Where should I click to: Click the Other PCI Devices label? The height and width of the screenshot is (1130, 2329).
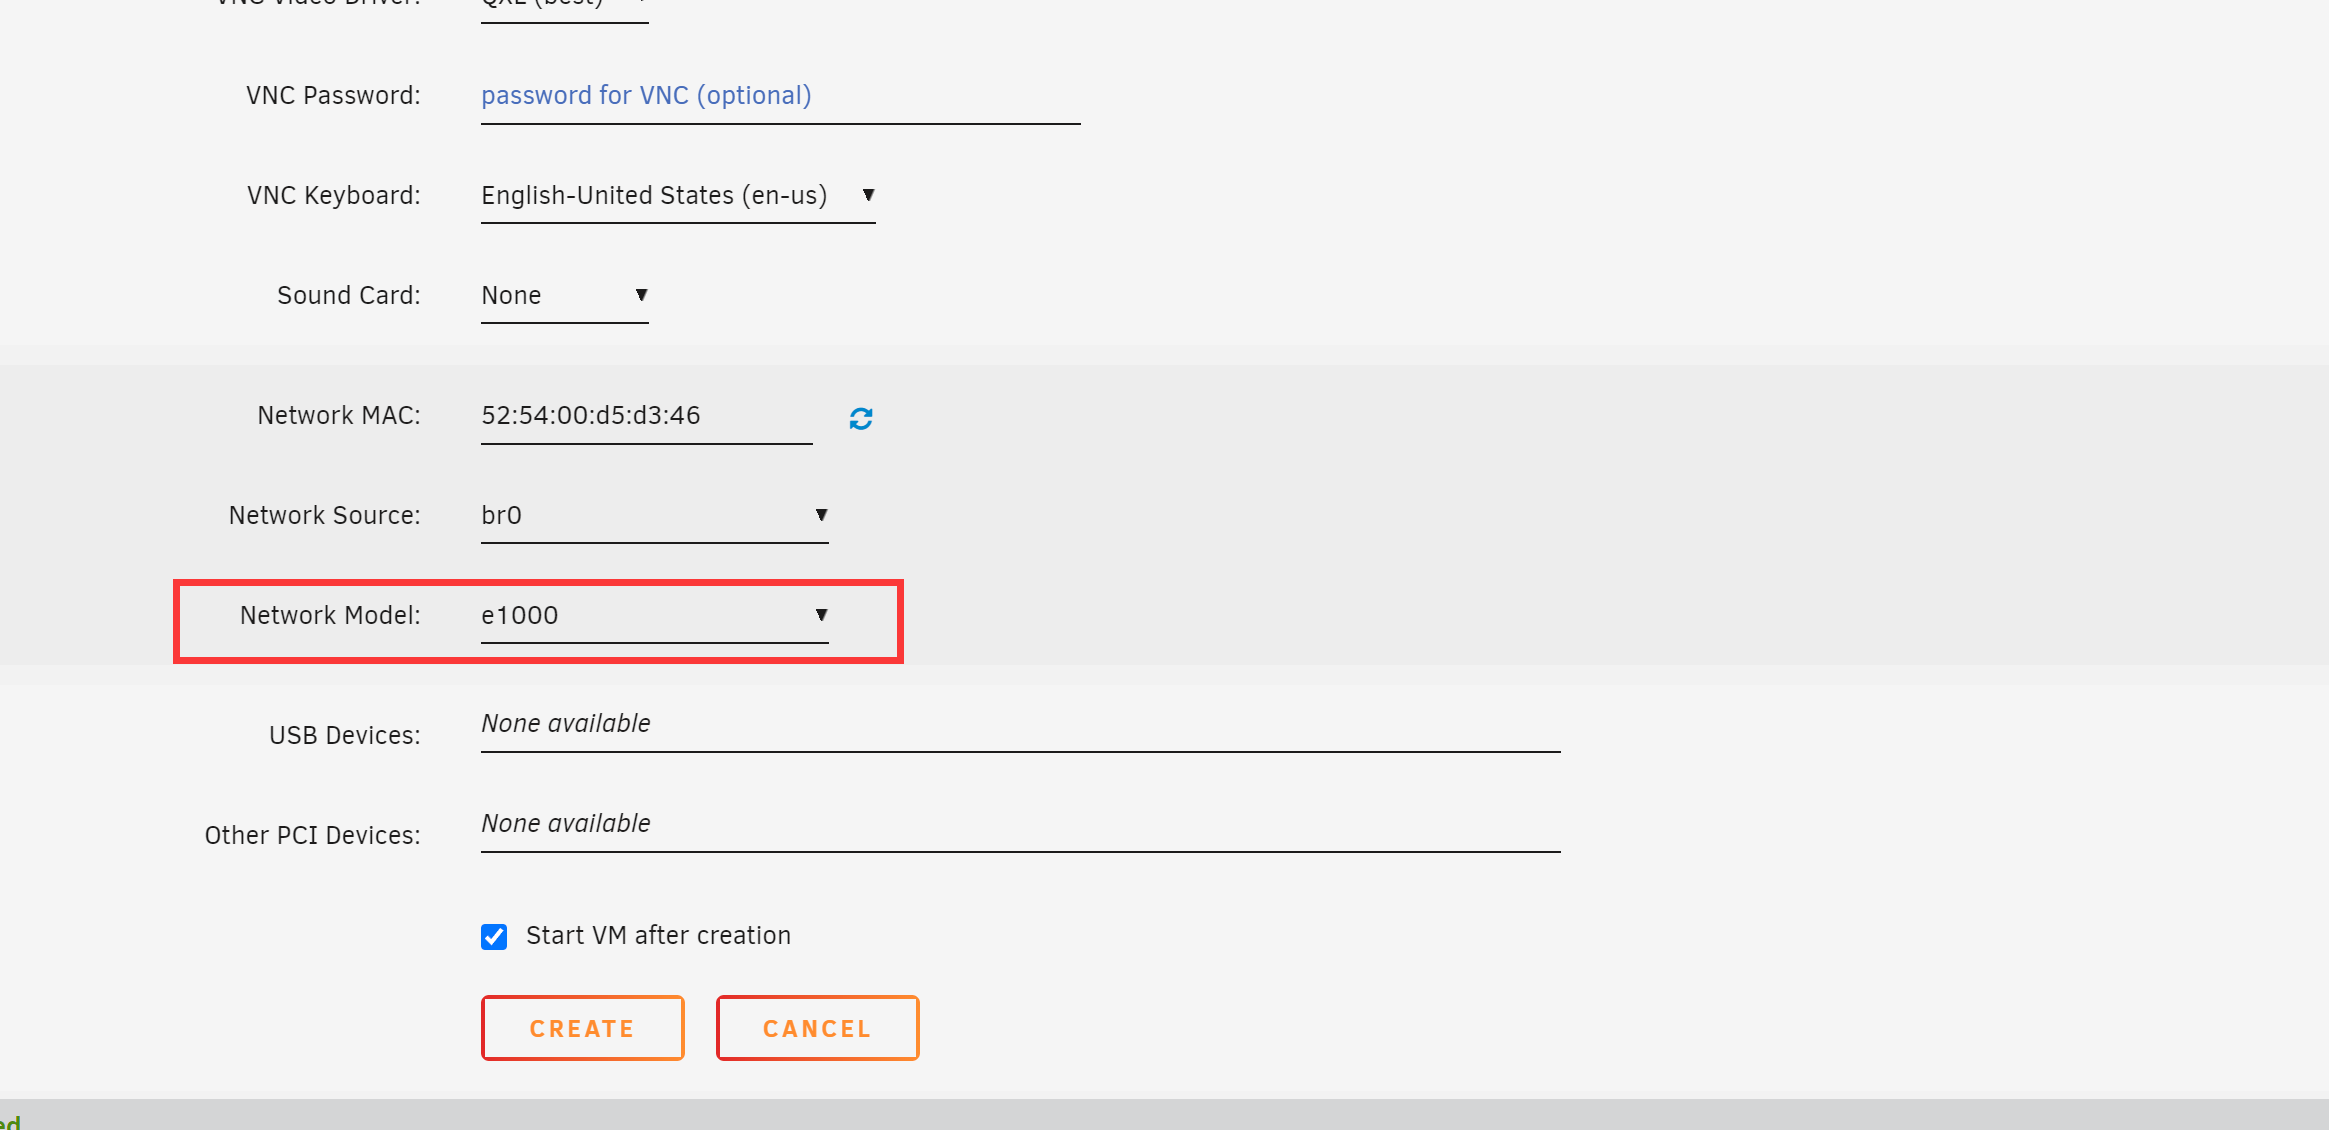(x=312, y=836)
